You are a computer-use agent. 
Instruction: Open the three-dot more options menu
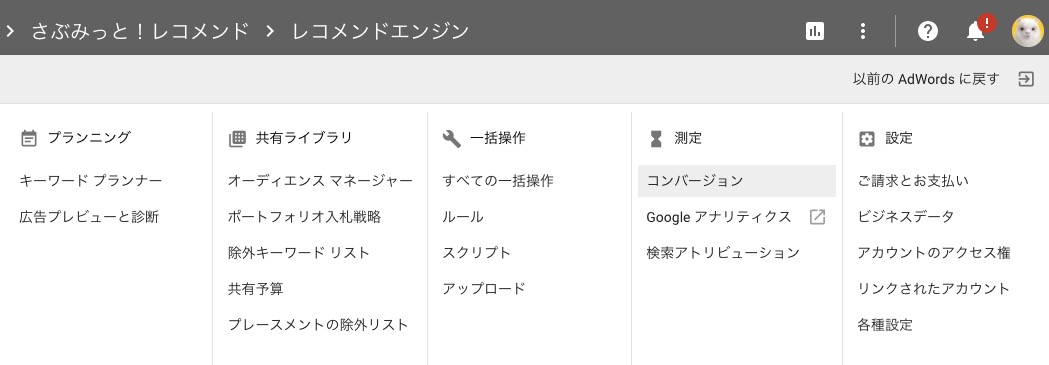click(x=863, y=31)
